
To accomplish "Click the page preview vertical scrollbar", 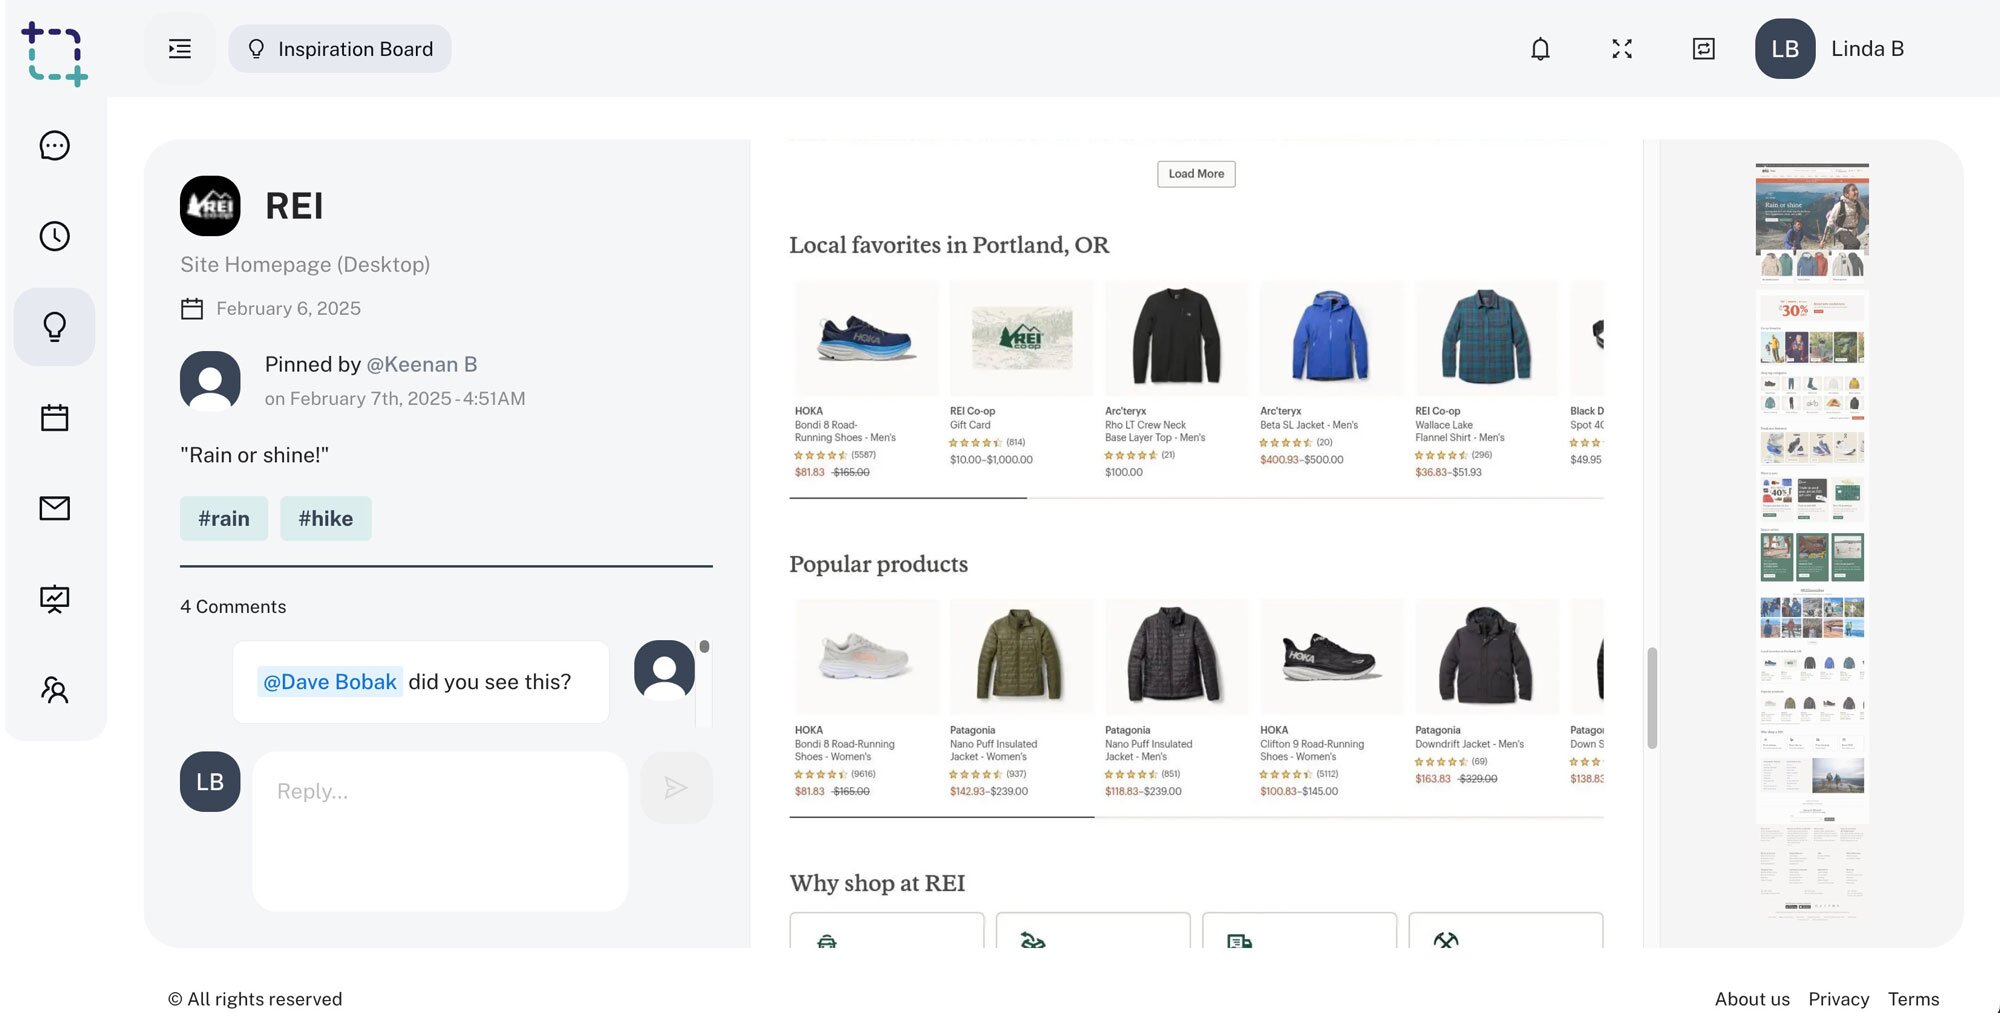I will coord(1652,698).
